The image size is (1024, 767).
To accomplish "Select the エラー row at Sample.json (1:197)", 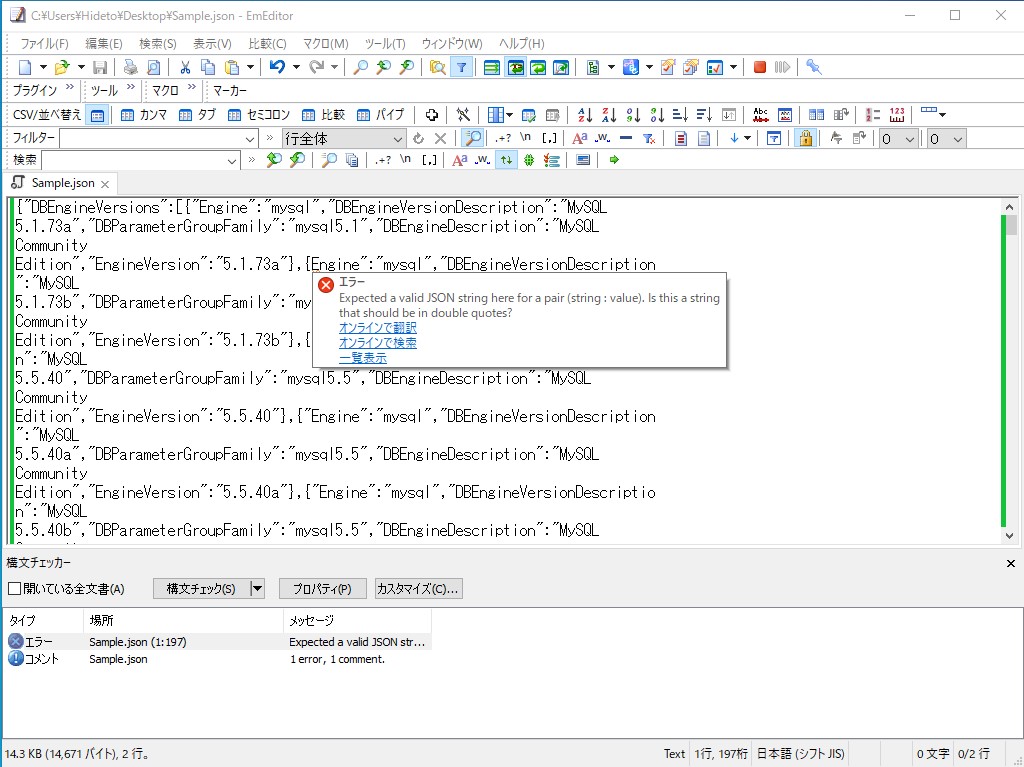I will click(x=218, y=642).
